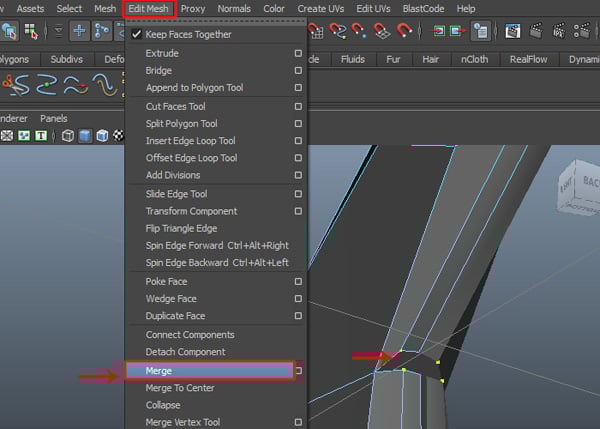The image size is (600, 429).
Task: Open the Extrude option box
Action: 298,53
